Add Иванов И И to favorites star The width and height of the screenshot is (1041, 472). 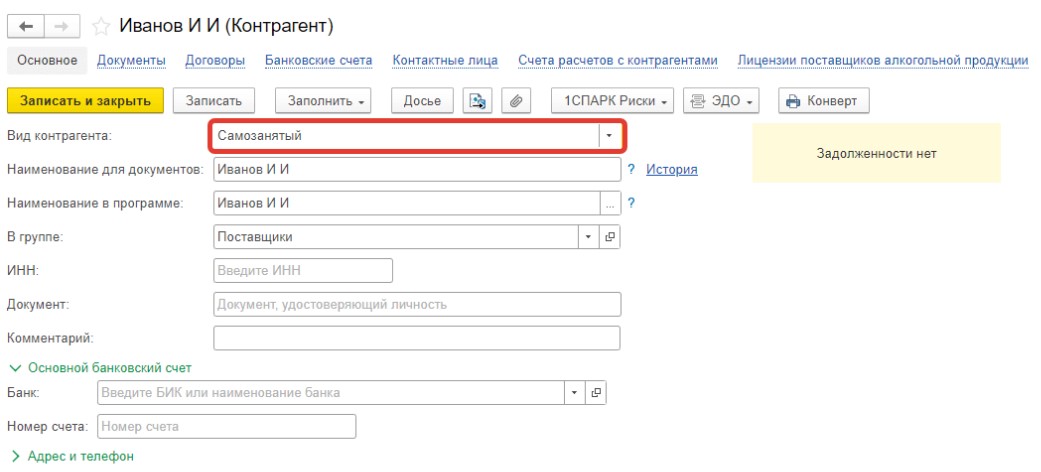100,25
